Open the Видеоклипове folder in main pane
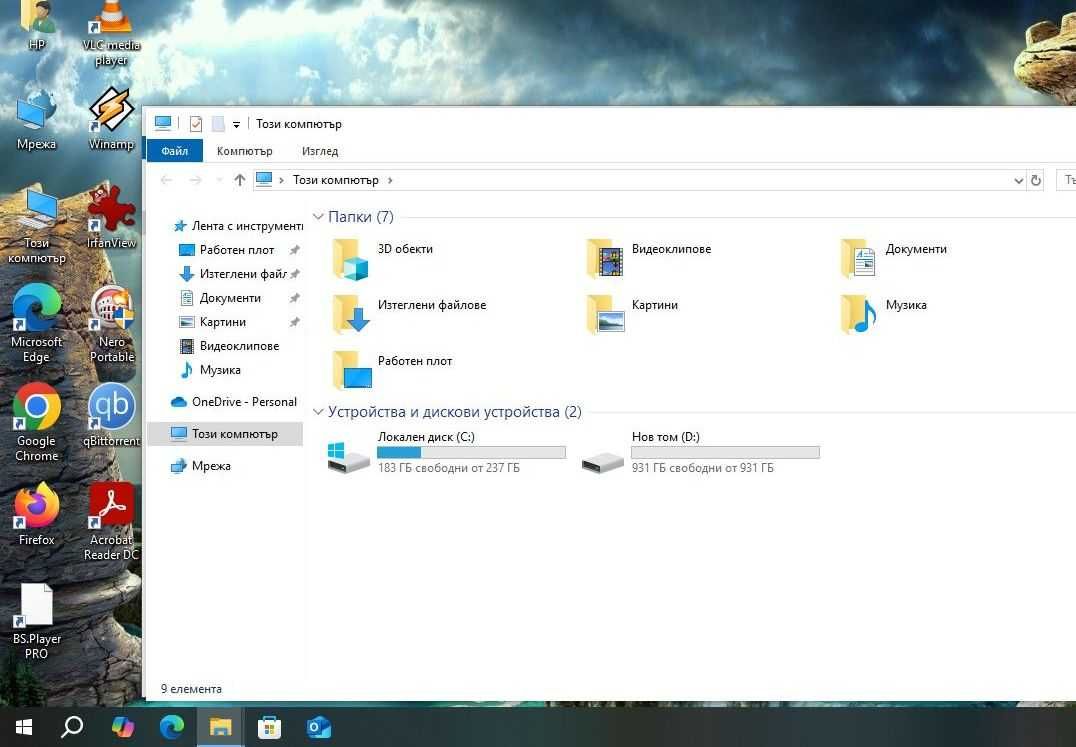This screenshot has height=747, width=1076. pos(649,259)
